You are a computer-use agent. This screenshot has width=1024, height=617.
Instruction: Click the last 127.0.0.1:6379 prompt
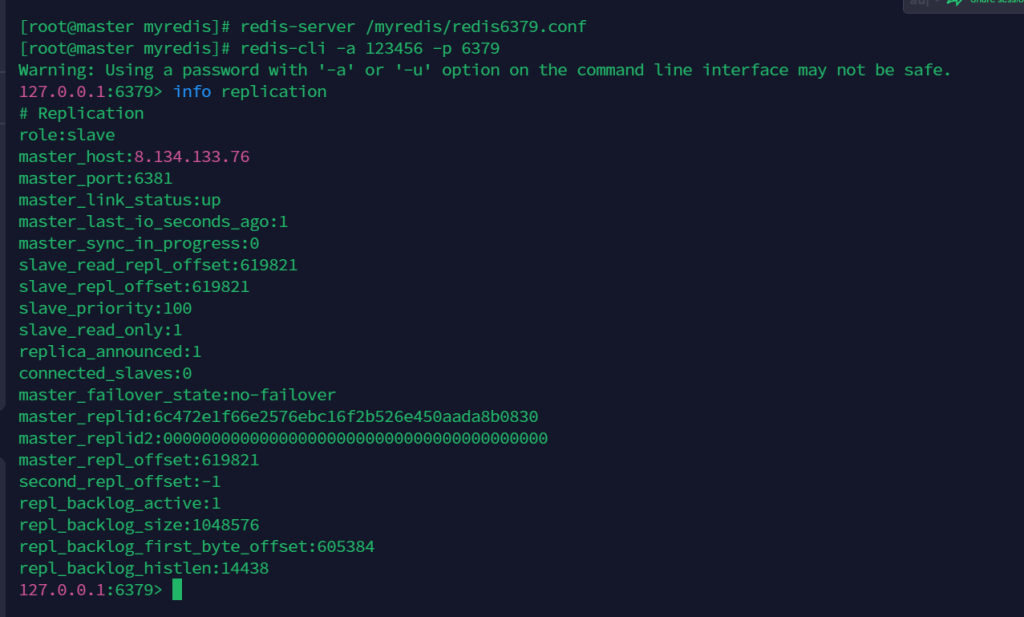(x=90, y=590)
